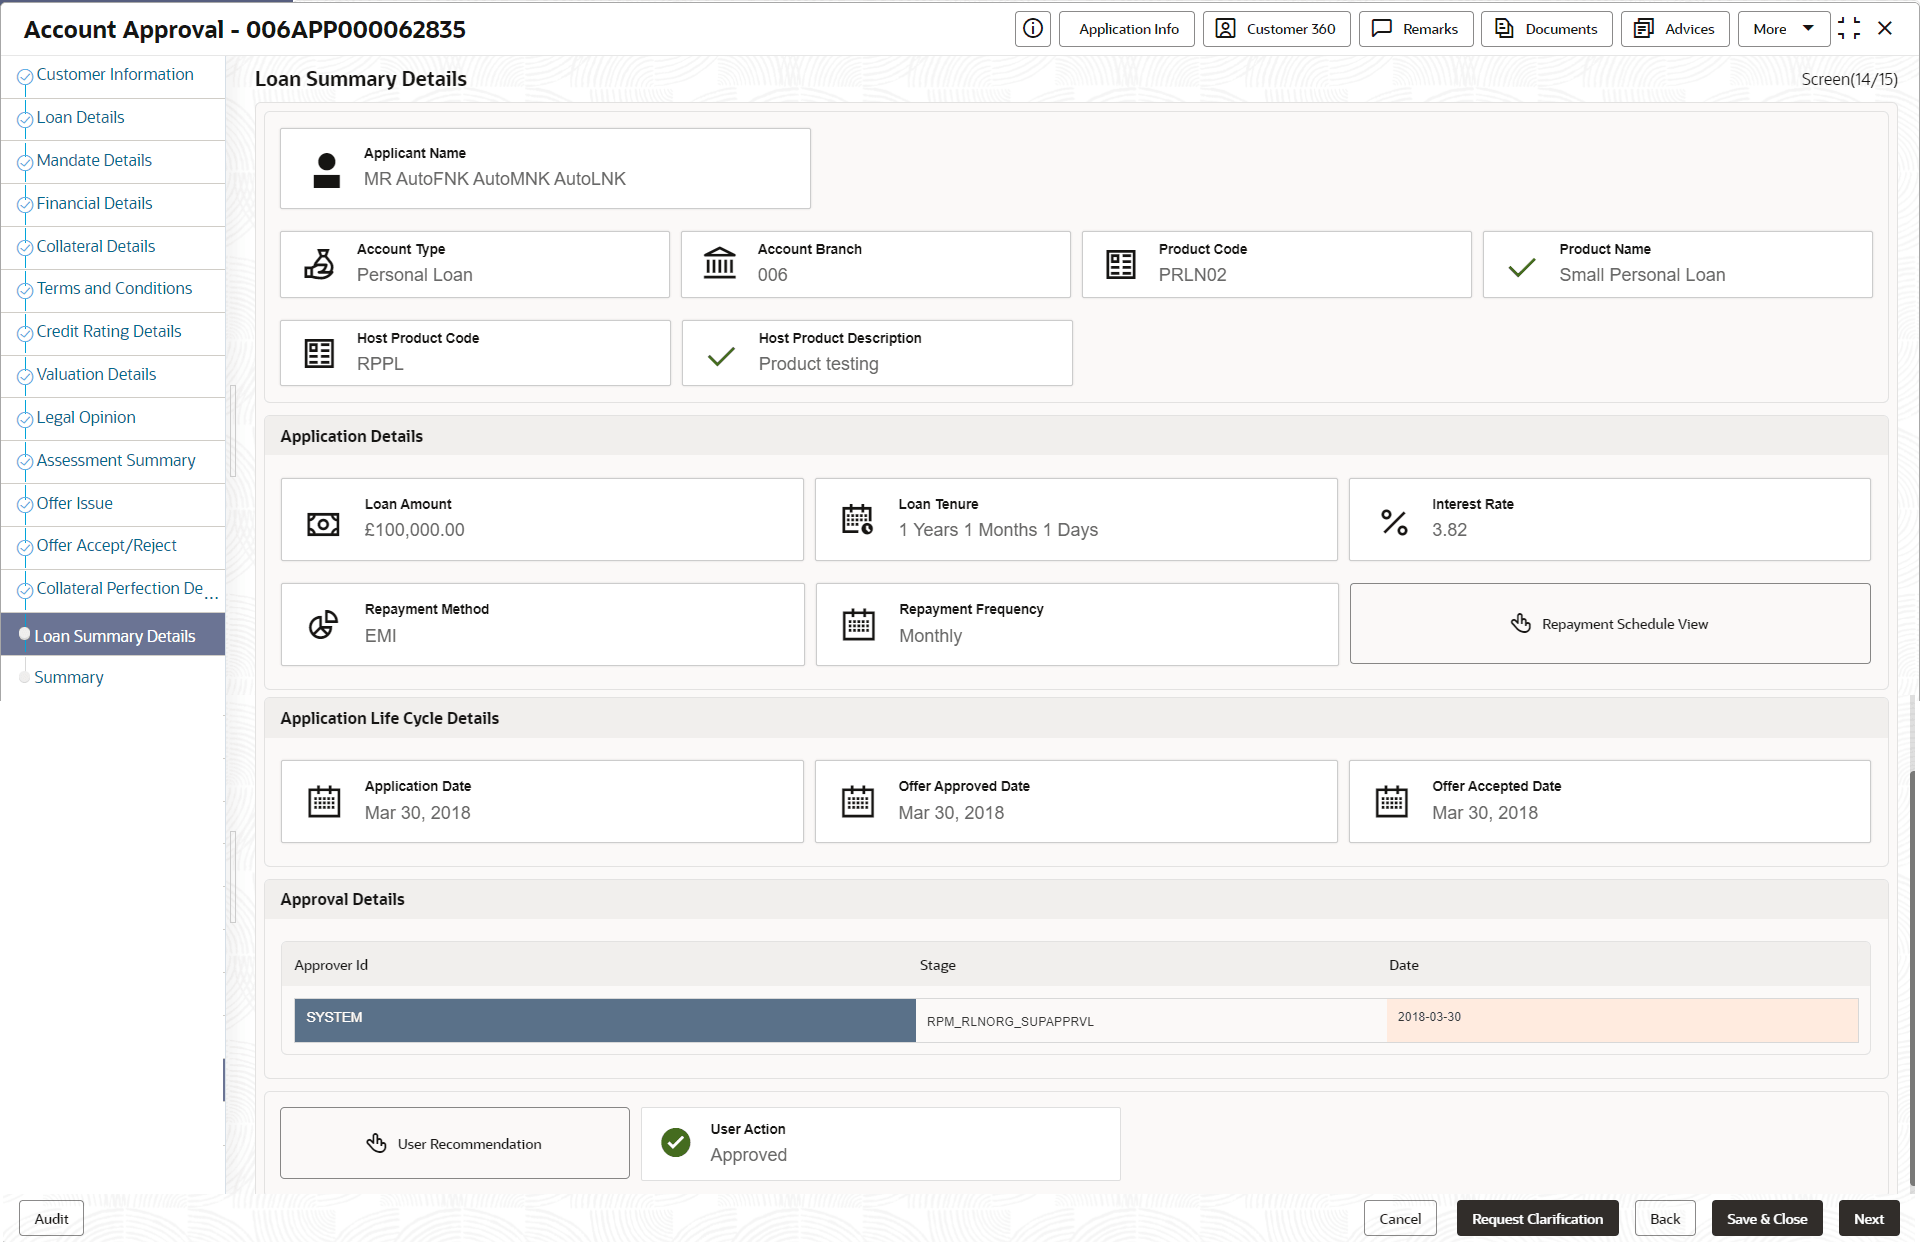Toggle the window restore corners icon

[x=1849, y=29]
